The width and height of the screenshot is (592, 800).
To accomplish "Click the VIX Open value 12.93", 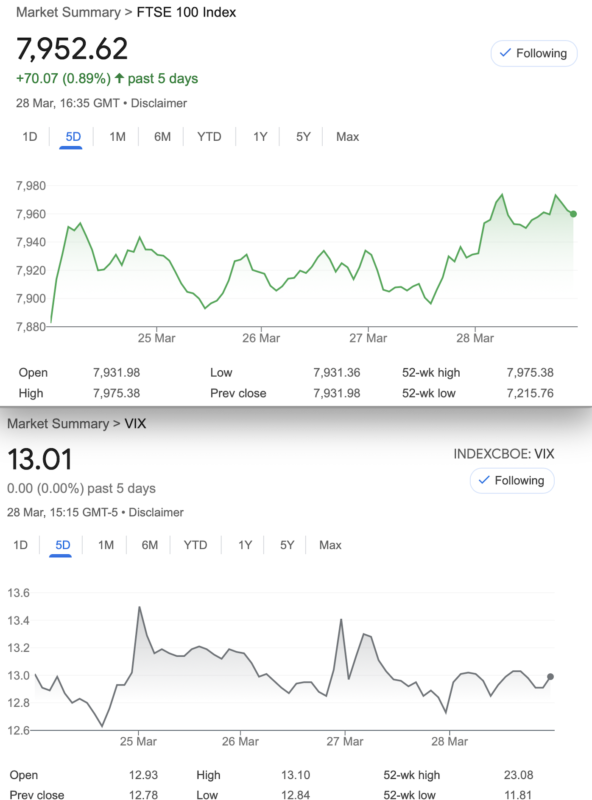I will pyautogui.click(x=143, y=775).
